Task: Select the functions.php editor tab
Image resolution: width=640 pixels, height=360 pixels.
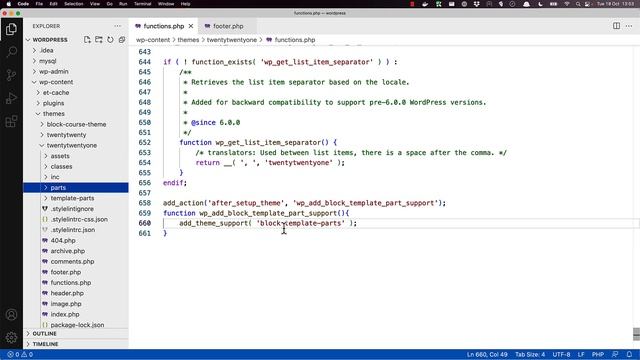Action: 164,26
